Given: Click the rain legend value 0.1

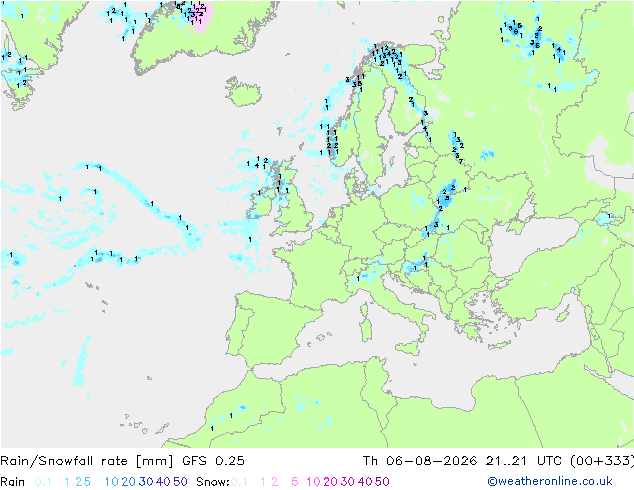Looking at the screenshot, I should click(x=43, y=482).
